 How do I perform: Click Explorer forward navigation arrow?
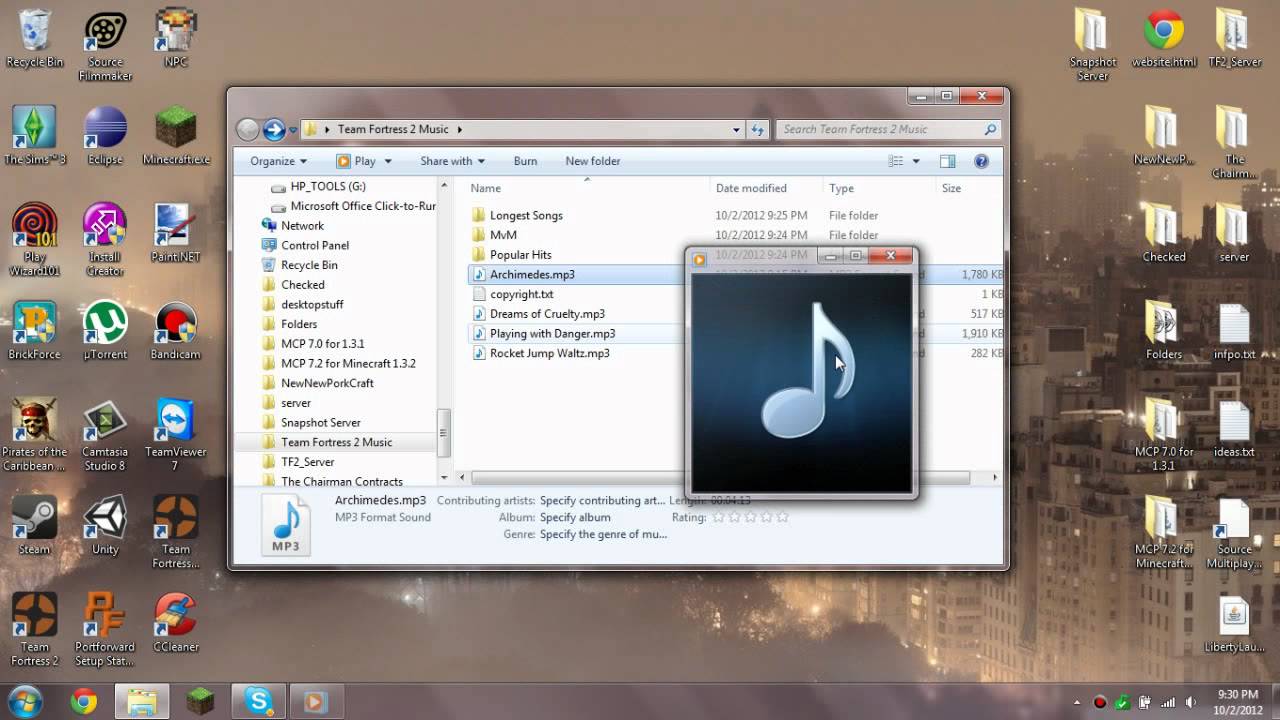[274, 129]
